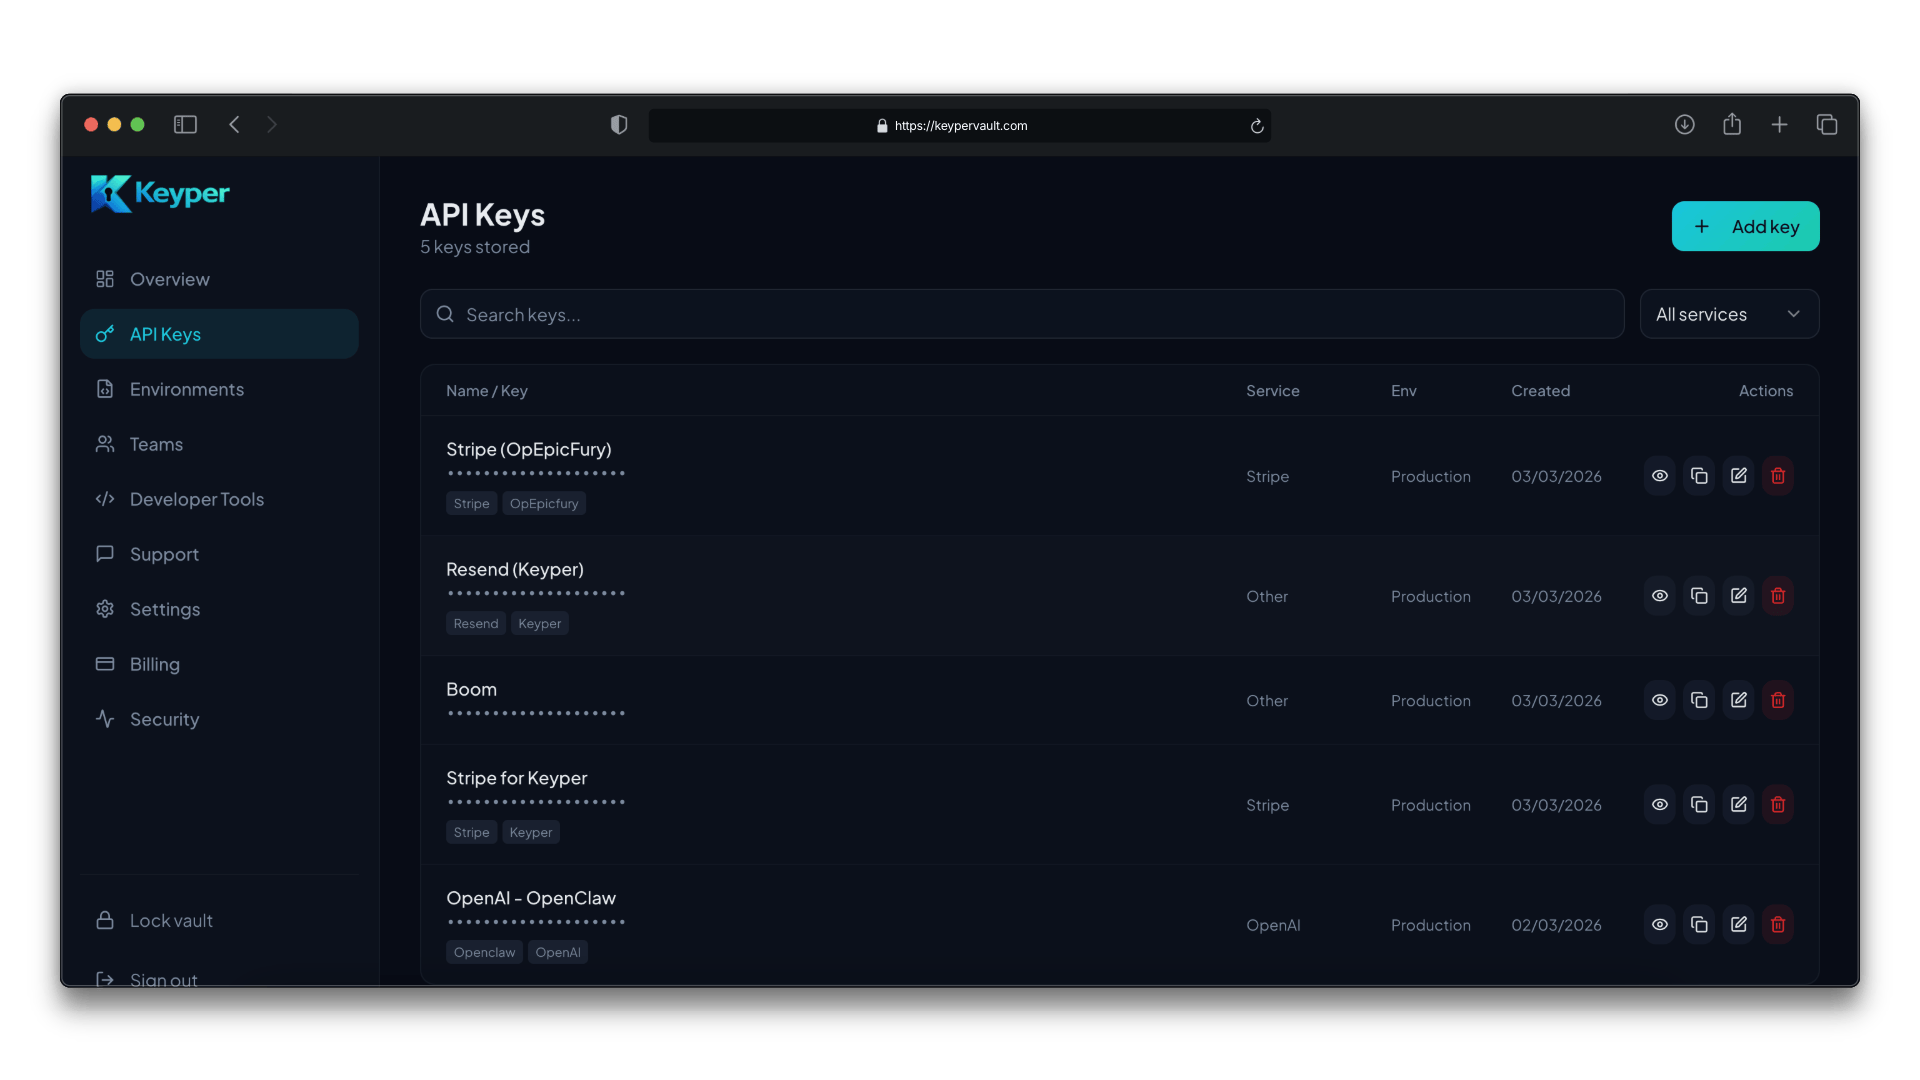This screenshot has width=1920, height=1080.
Task: Copy the Stripe (OpEpicFury) key
Action: (x=1699, y=476)
